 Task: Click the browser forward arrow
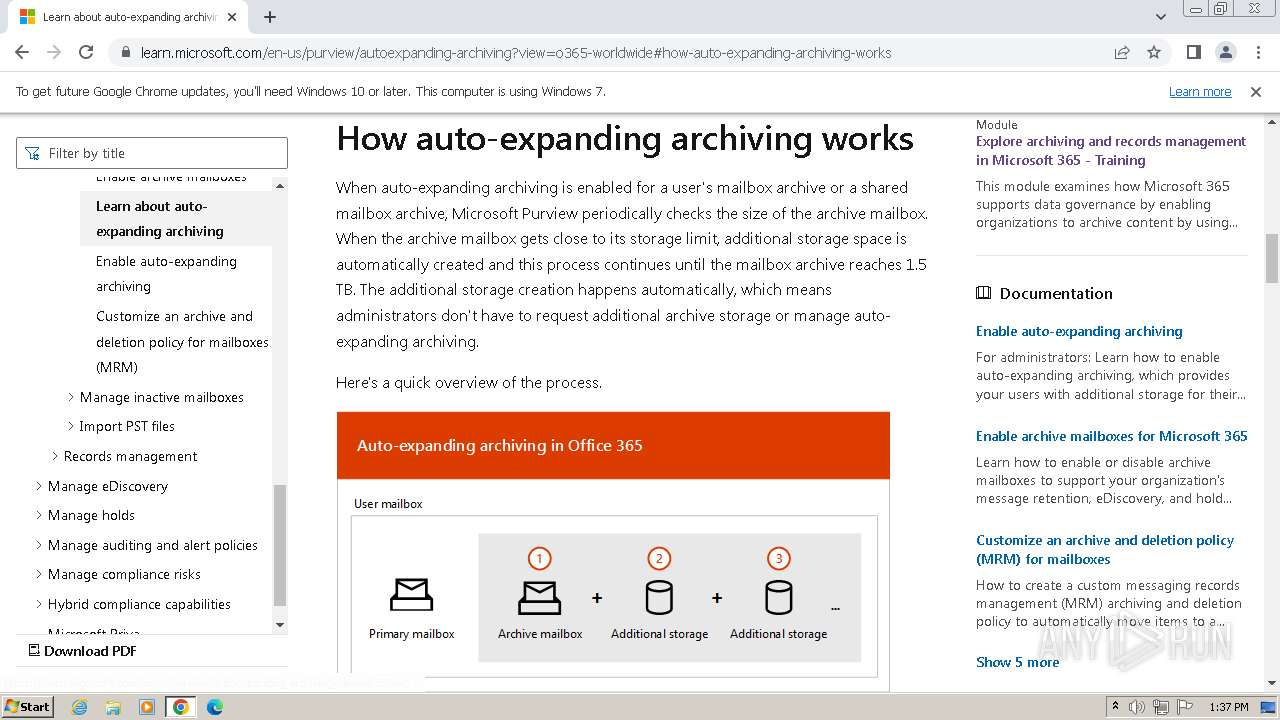(54, 52)
